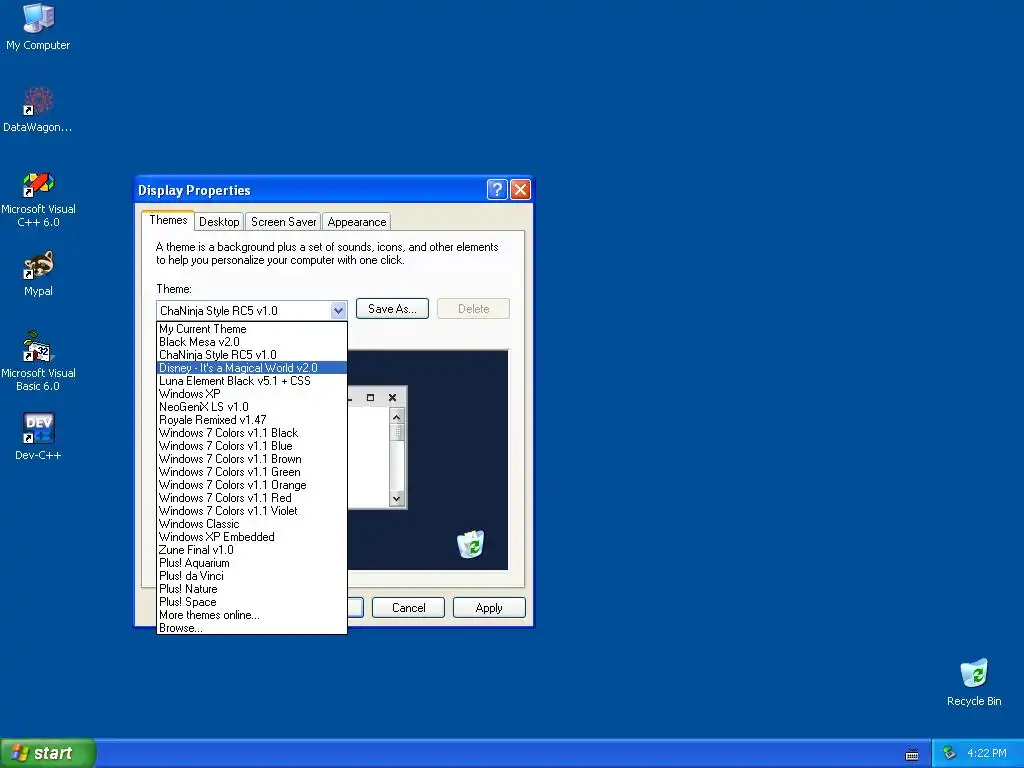Pick Luna Element Black v5.1 + CSS
Viewport: 1024px width, 768px height.
251,381
